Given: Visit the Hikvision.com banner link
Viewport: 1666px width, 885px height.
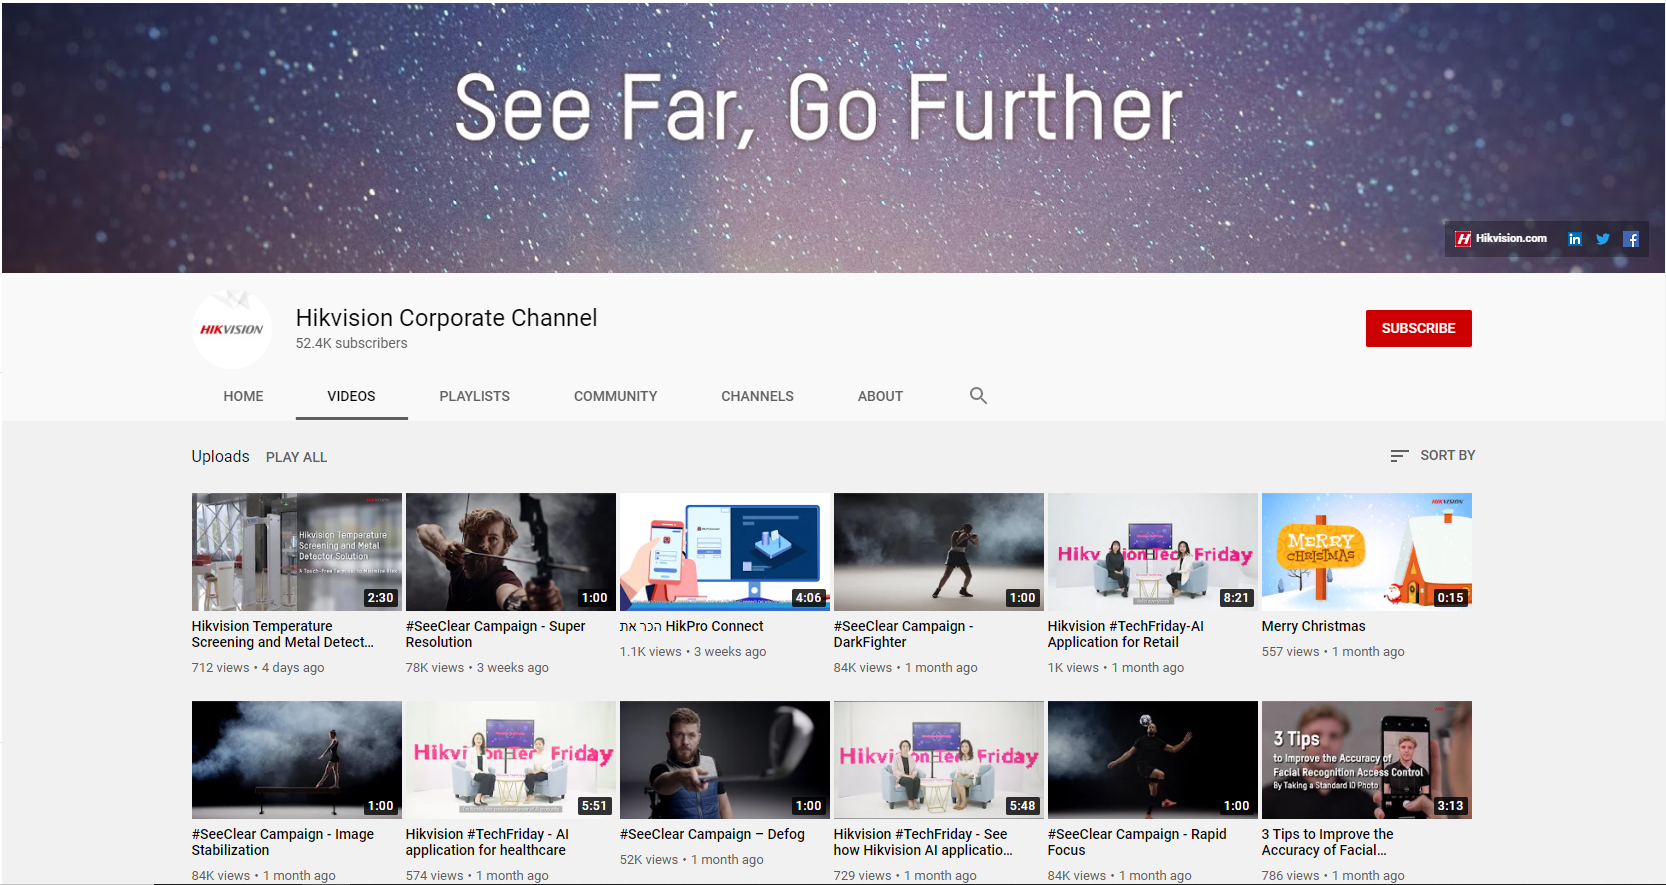Looking at the screenshot, I should tap(1501, 239).
